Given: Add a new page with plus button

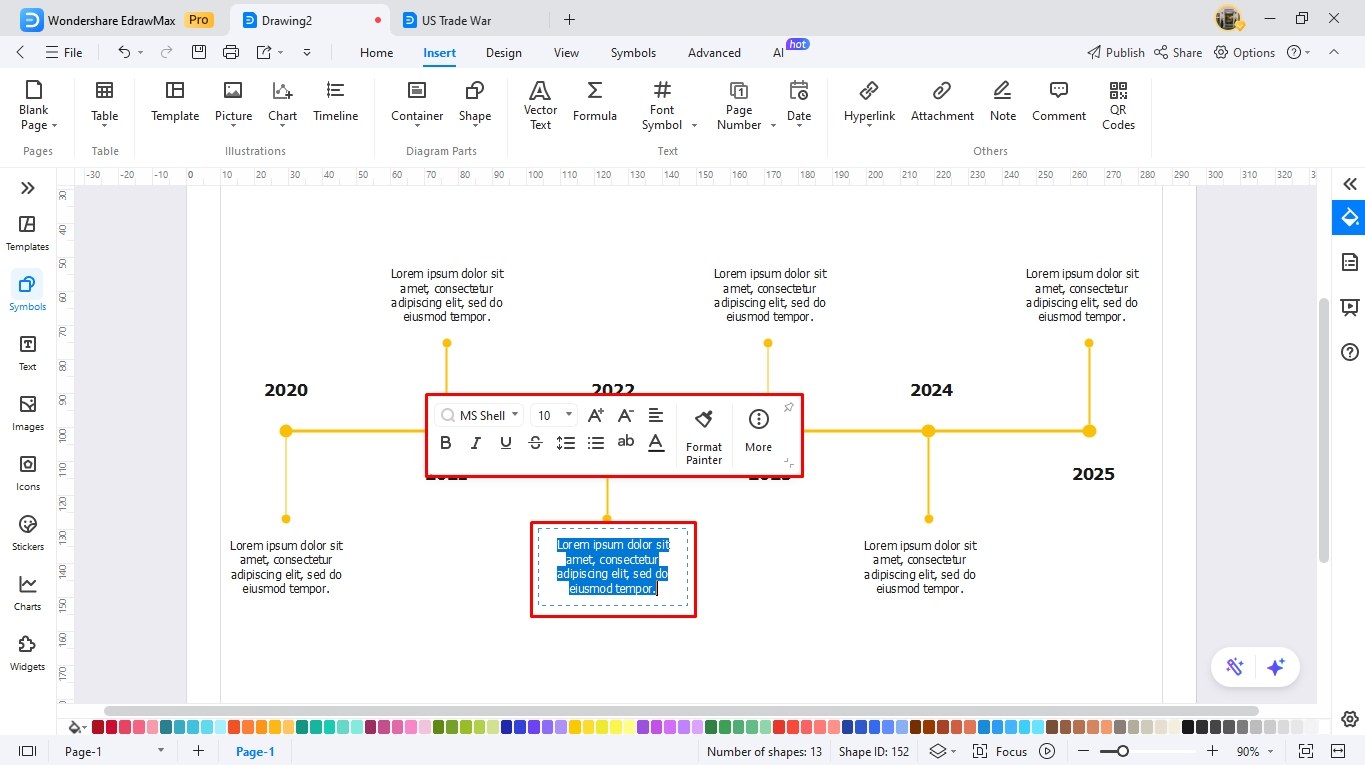Looking at the screenshot, I should click(x=198, y=751).
